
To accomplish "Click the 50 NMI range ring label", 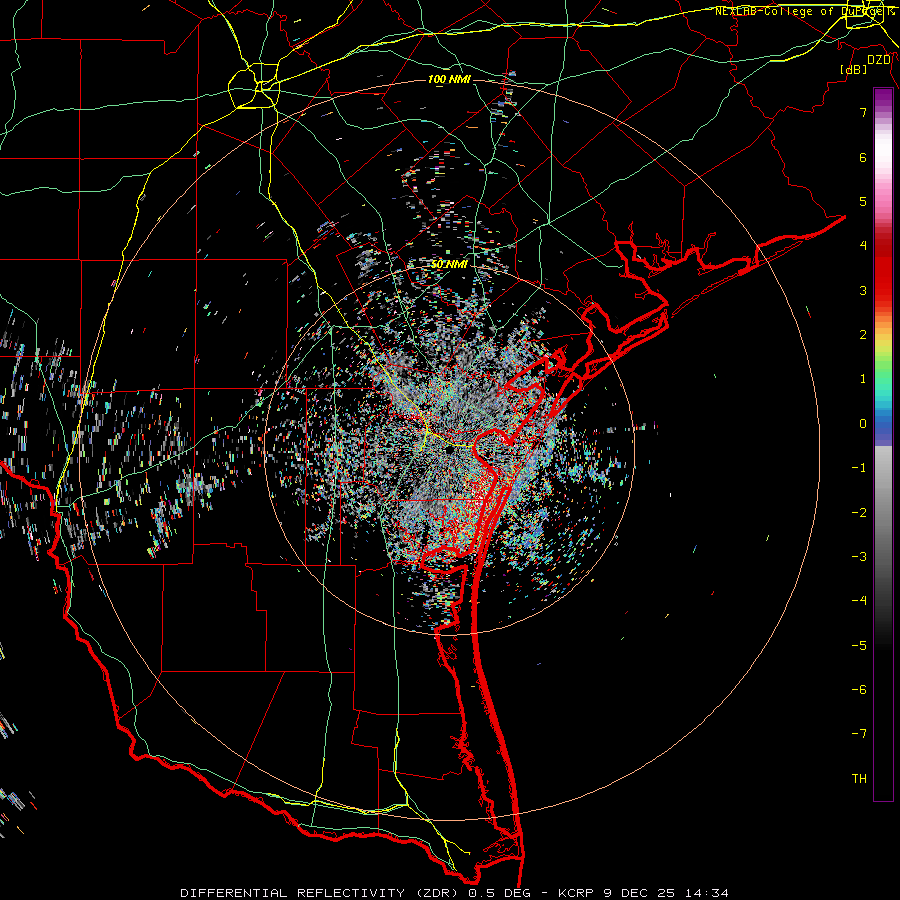I will click(449, 264).
